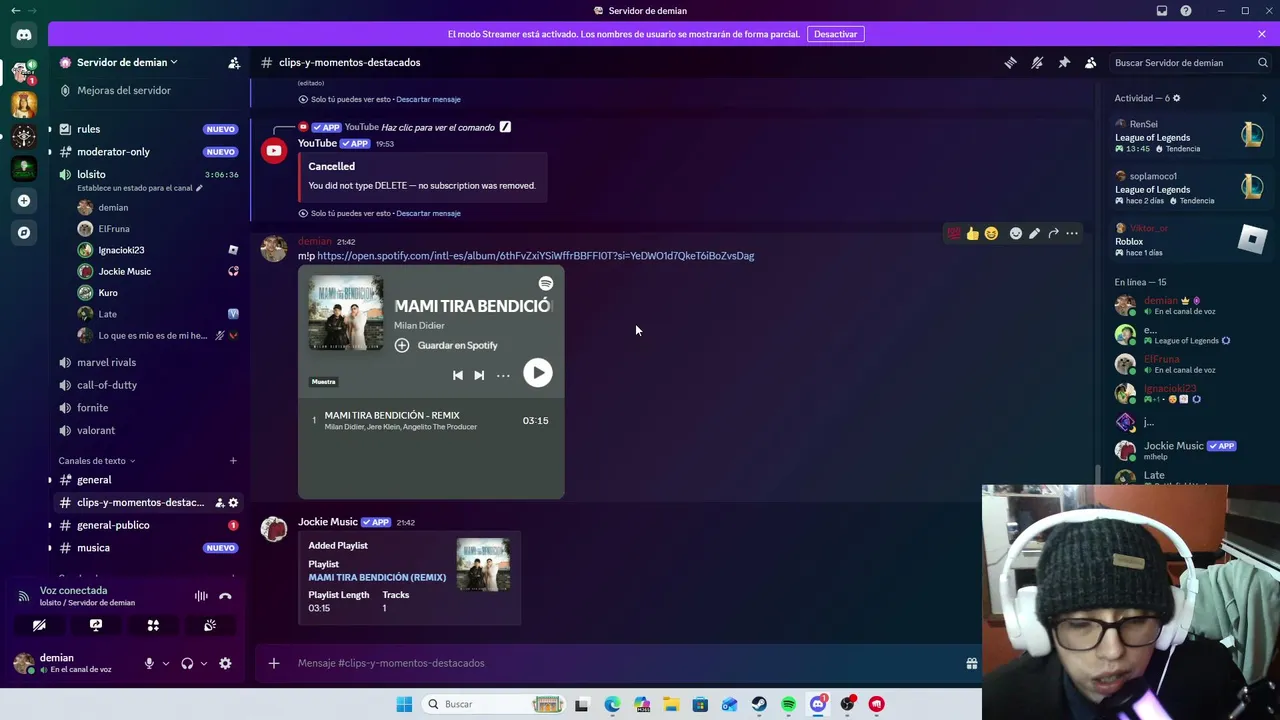Open more options for the hovered message

click(x=1072, y=234)
